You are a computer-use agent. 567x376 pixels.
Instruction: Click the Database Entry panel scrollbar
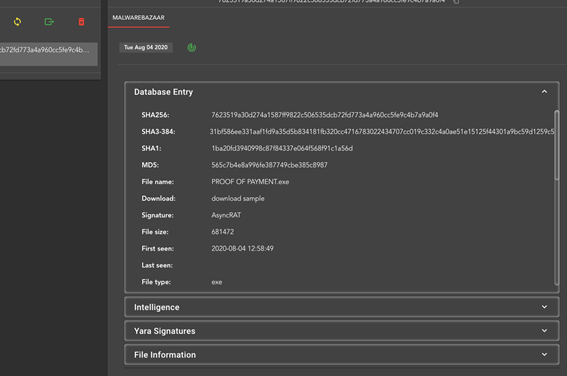tap(557, 145)
